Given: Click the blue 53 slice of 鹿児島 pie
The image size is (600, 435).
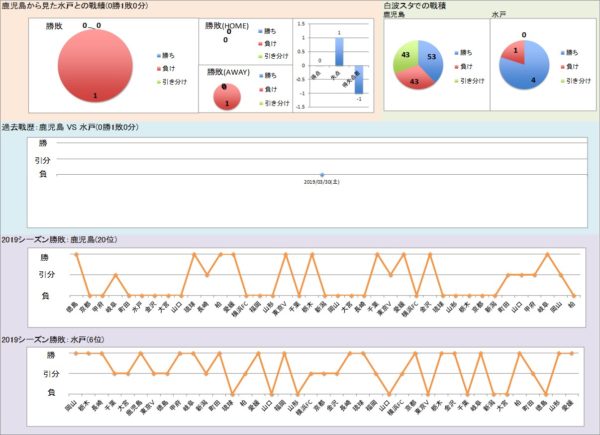Looking at the screenshot, I should (x=431, y=59).
